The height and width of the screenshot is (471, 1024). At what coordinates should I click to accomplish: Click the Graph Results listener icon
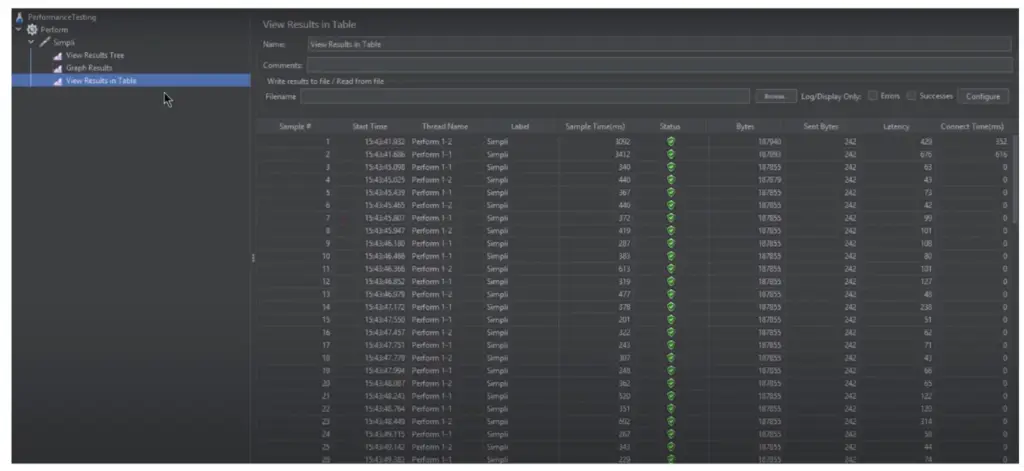(x=57, y=69)
